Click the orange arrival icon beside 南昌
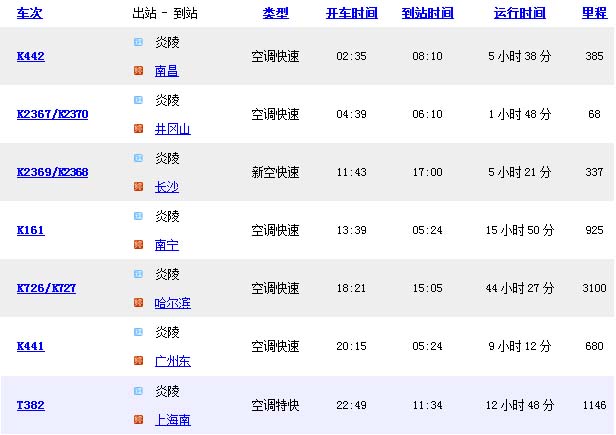The height and width of the screenshot is (435, 616). pos(138,71)
